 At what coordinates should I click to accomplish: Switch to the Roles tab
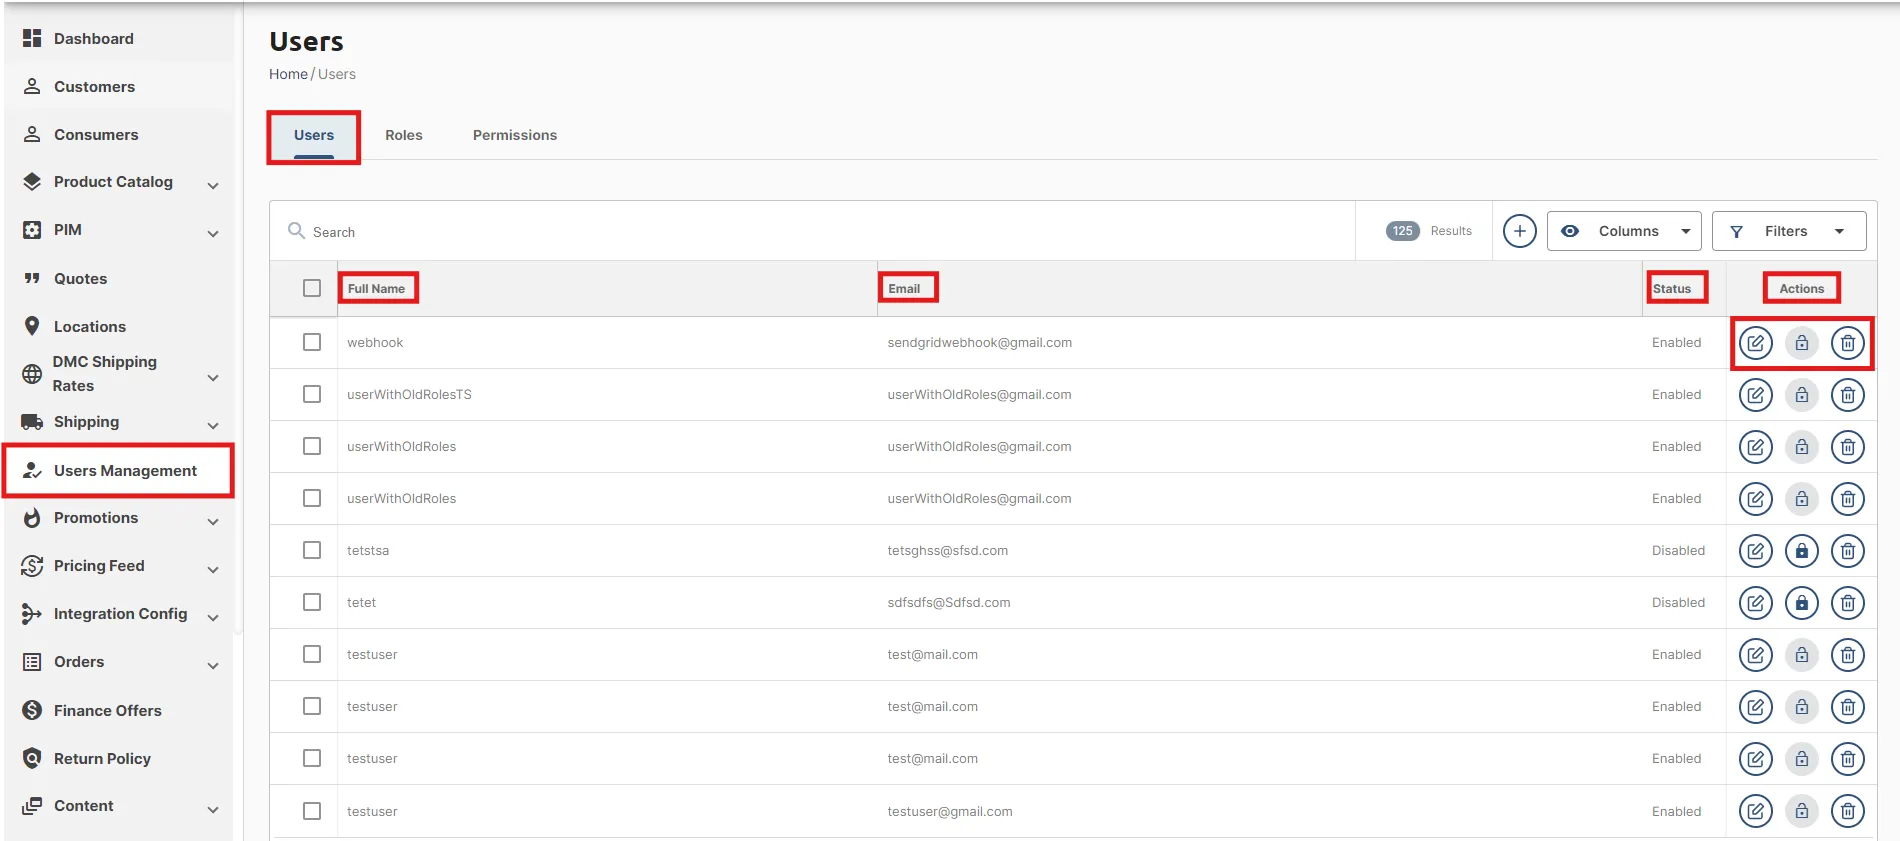(x=404, y=135)
